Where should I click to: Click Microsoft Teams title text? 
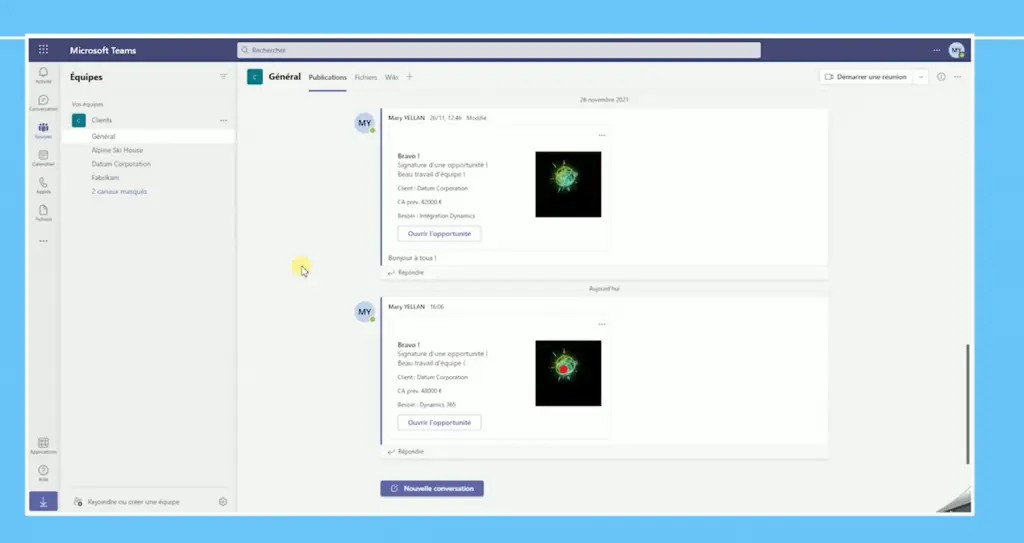(x=103, y=50)
